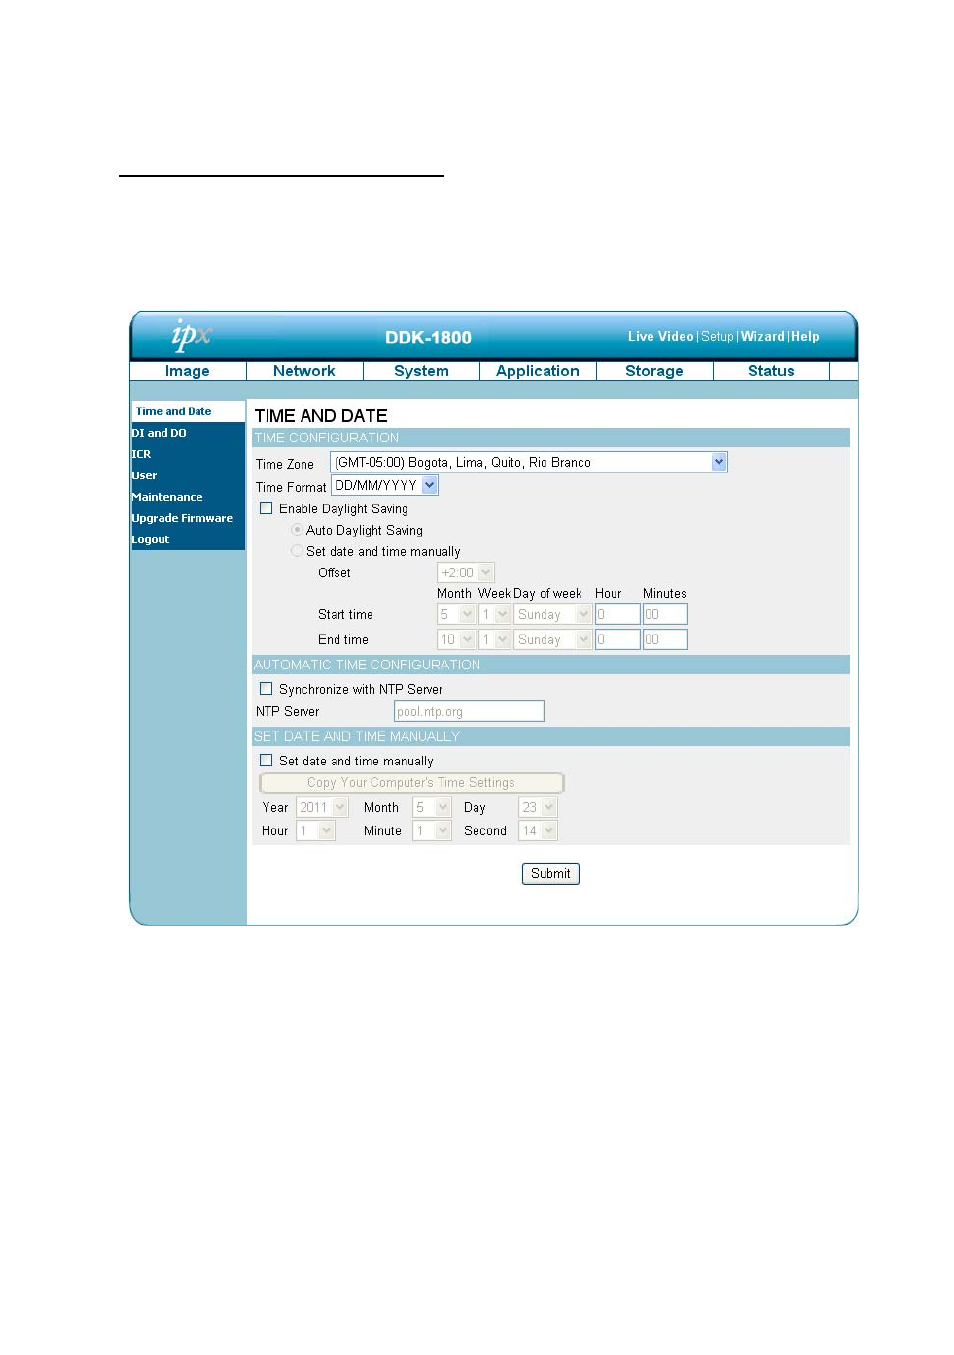954x1355 pixels.
Task: Check Set date and time manually checkbox
Action: click(x=266, y=760)
